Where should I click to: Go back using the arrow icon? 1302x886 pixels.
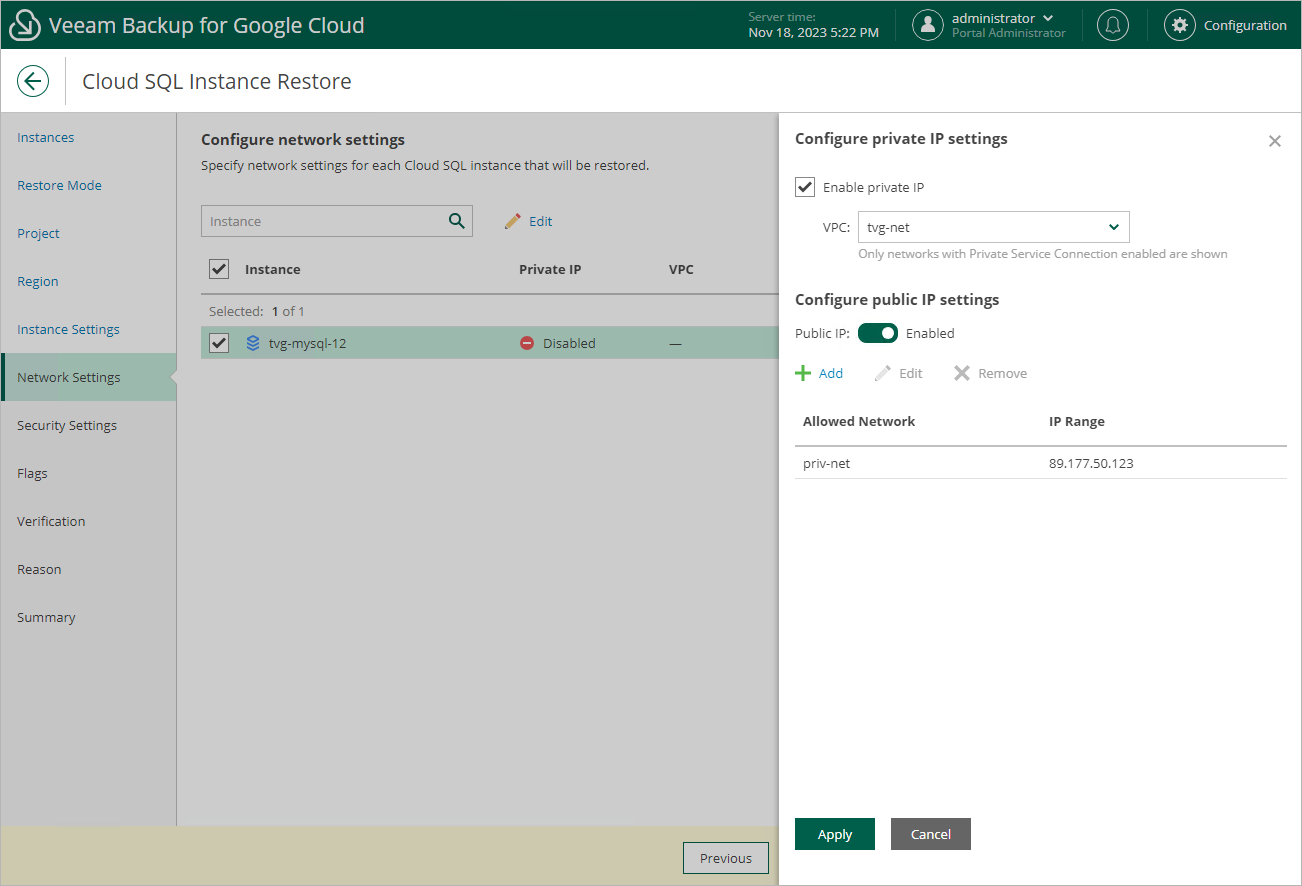click(x=33, y=81)
